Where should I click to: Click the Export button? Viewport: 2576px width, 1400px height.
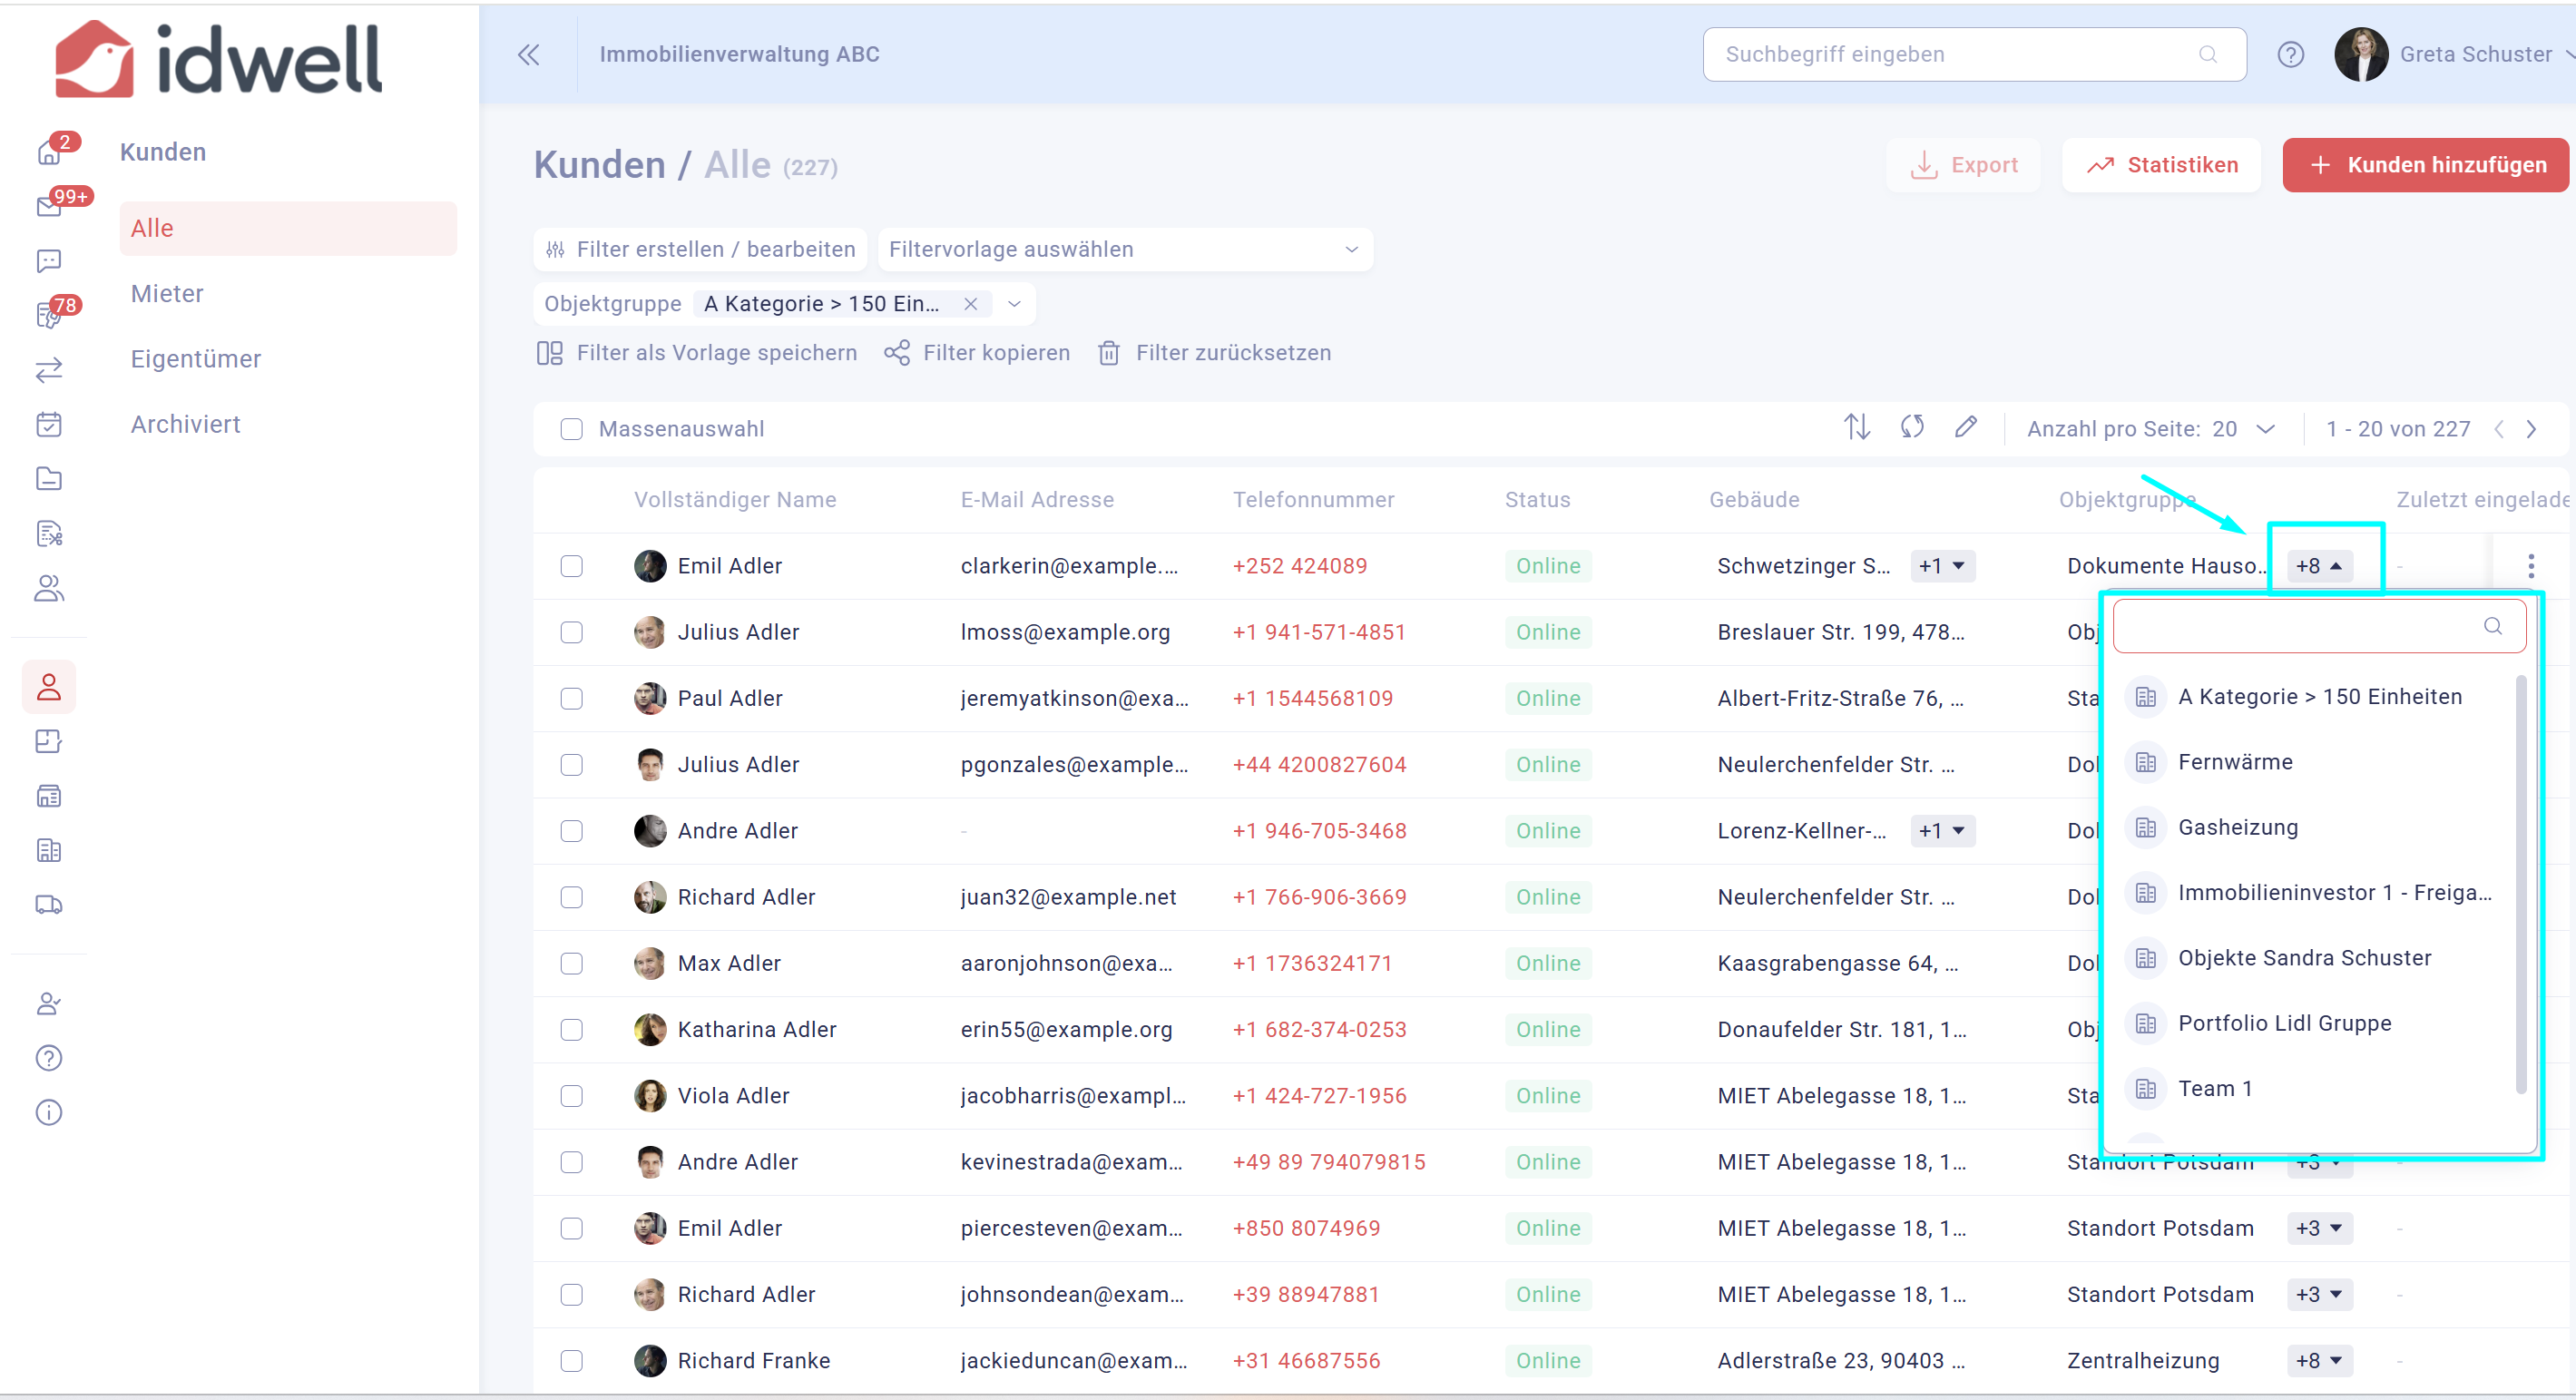click(1963, 165)
